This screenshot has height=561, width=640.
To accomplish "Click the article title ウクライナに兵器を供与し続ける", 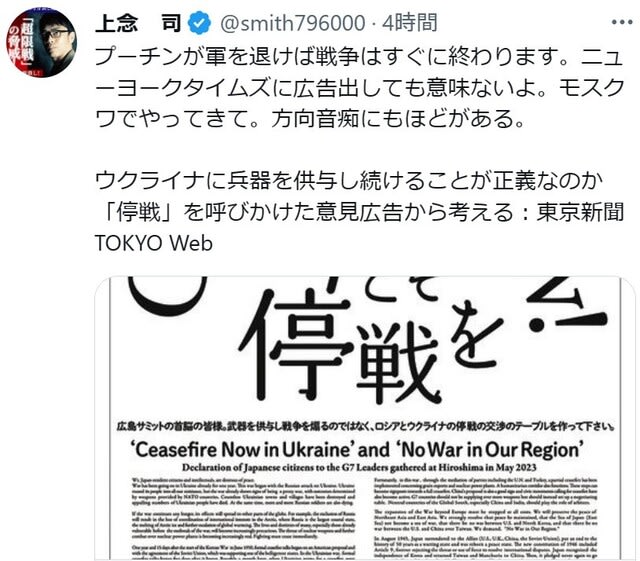I will pos(349,180).
